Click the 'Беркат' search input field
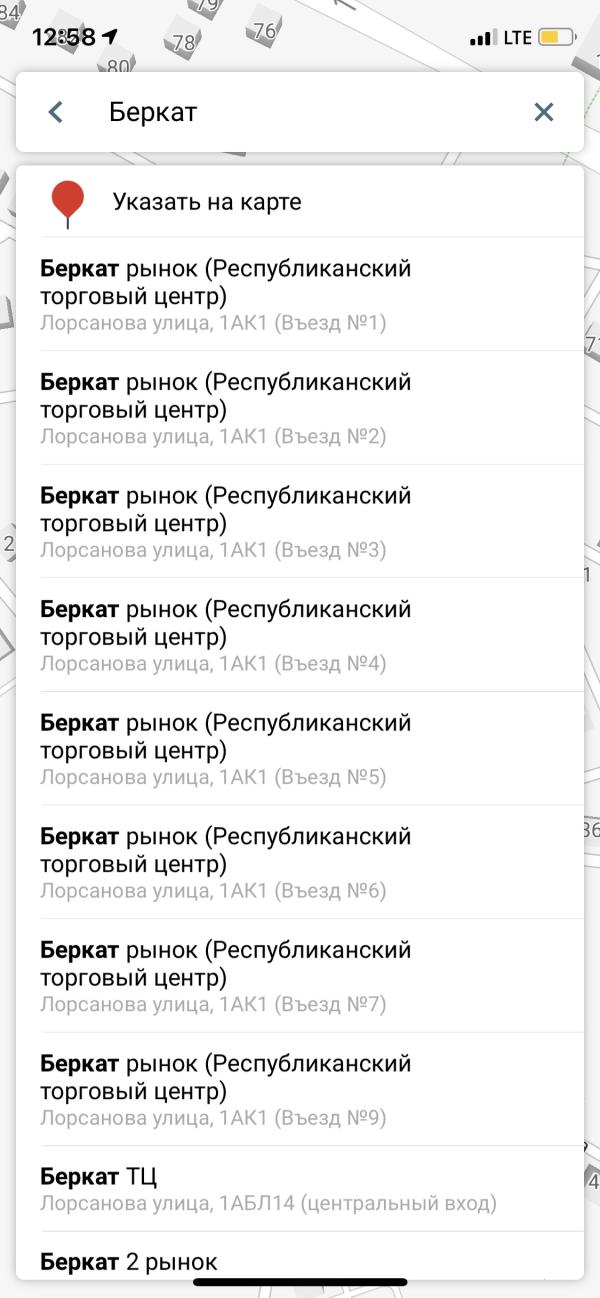 (x=300, y=112)
